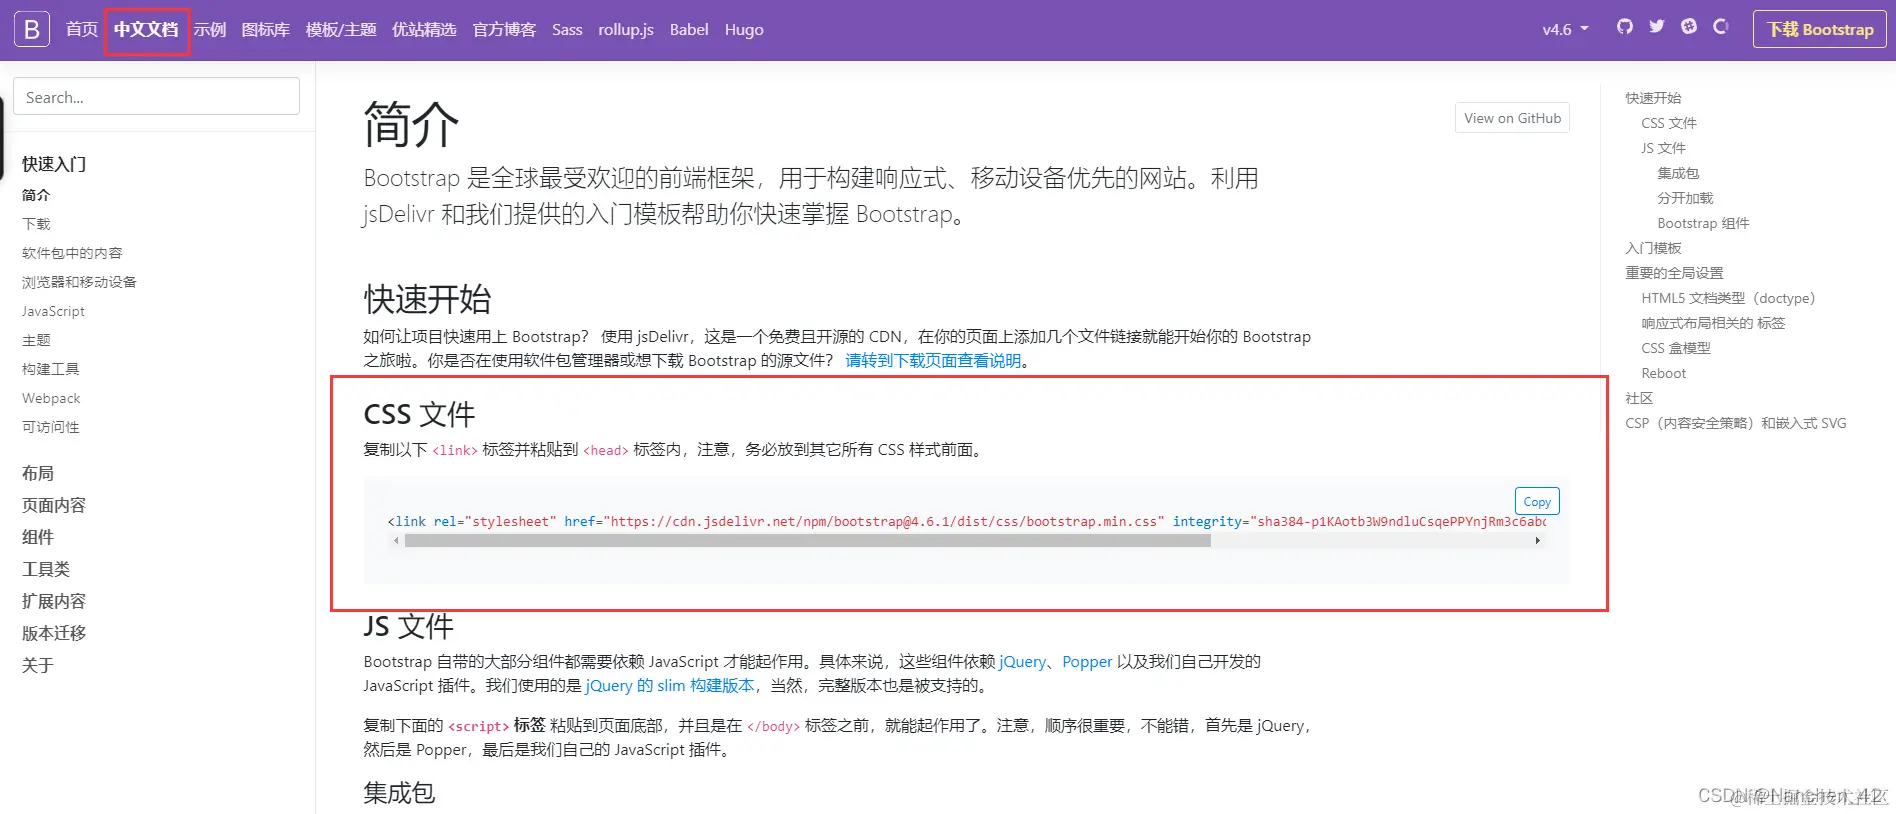Open the Popper link
This screenshot has height=814, width=1896.
[x=1087, y=662]
